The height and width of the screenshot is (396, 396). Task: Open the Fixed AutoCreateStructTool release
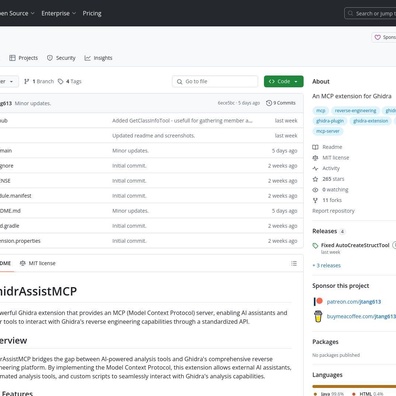[355, 245]
